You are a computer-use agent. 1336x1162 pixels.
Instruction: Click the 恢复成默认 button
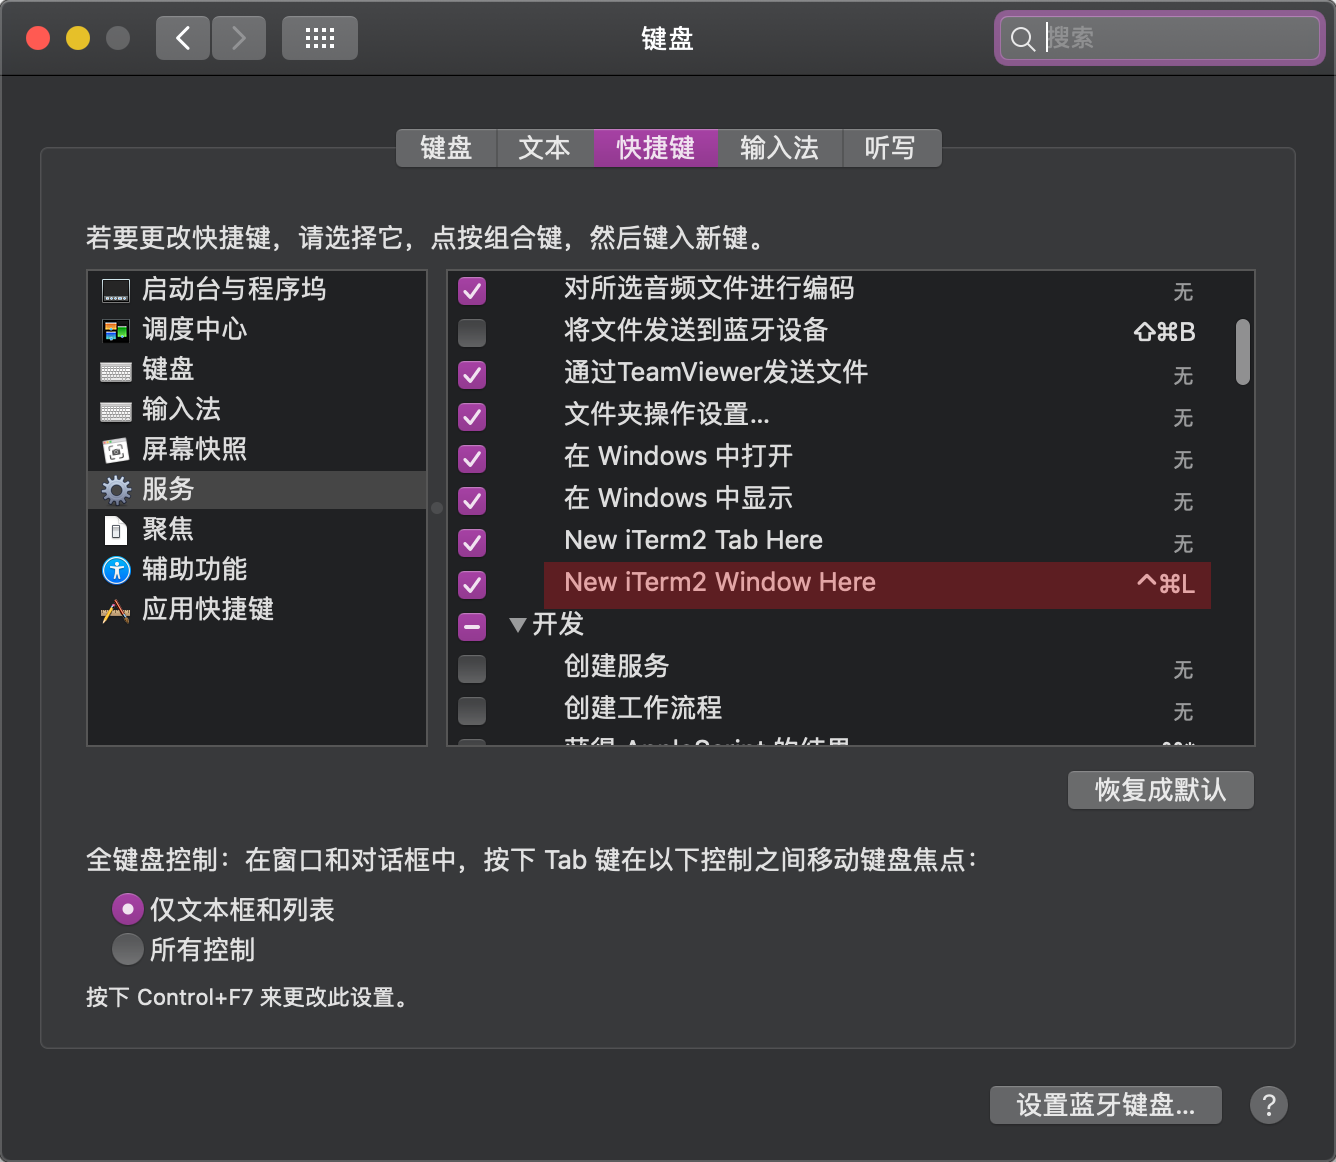(1160, 790)
